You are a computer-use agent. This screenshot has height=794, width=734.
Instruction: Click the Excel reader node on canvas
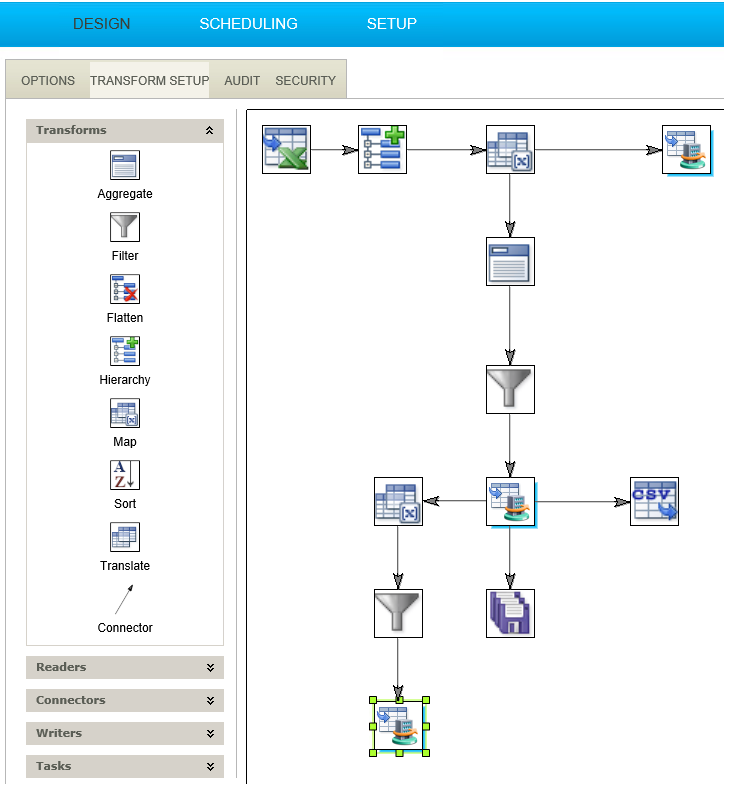click(286, 150)
